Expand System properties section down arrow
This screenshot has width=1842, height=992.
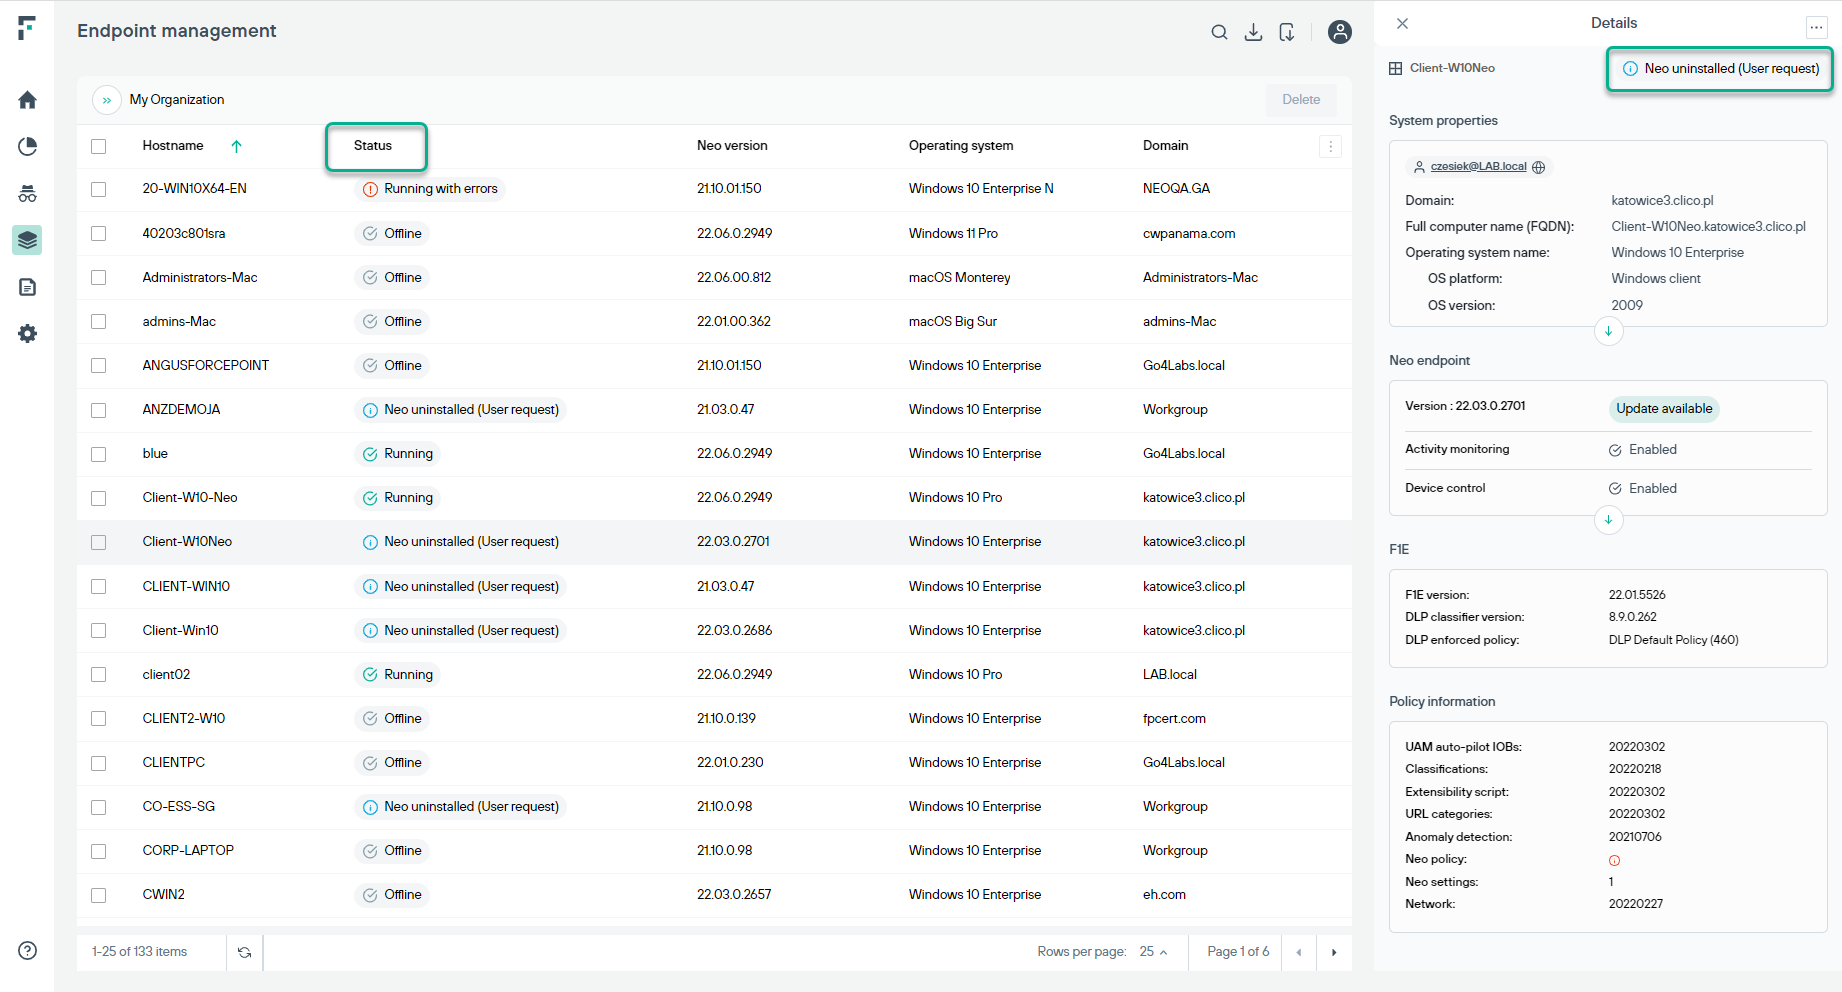pyautogui.click(x=1608, y=331)
